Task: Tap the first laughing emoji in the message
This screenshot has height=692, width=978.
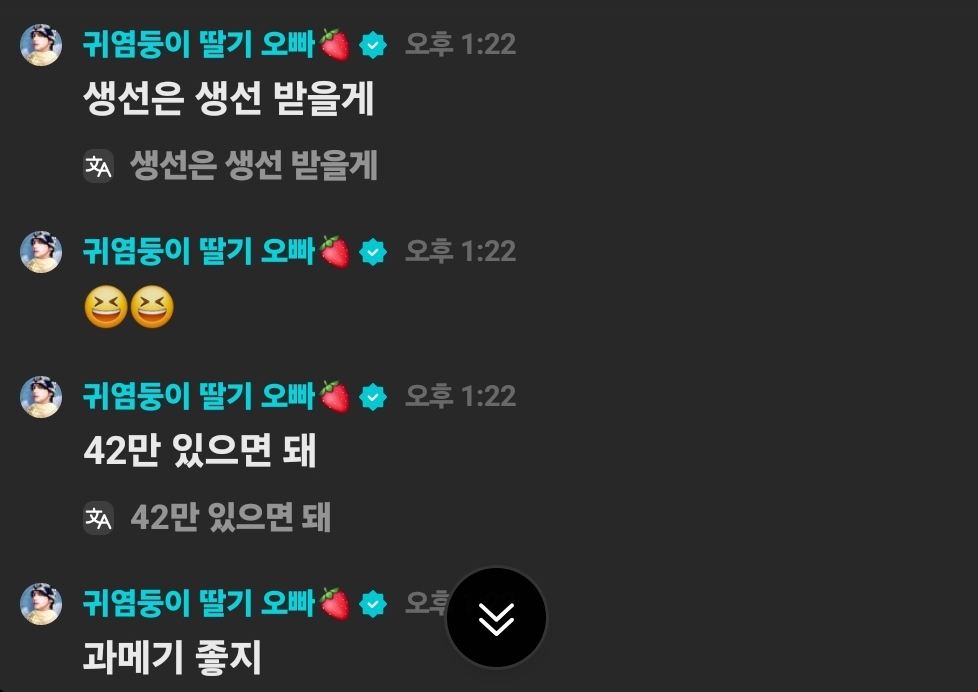Action: (x=105, y=306)
